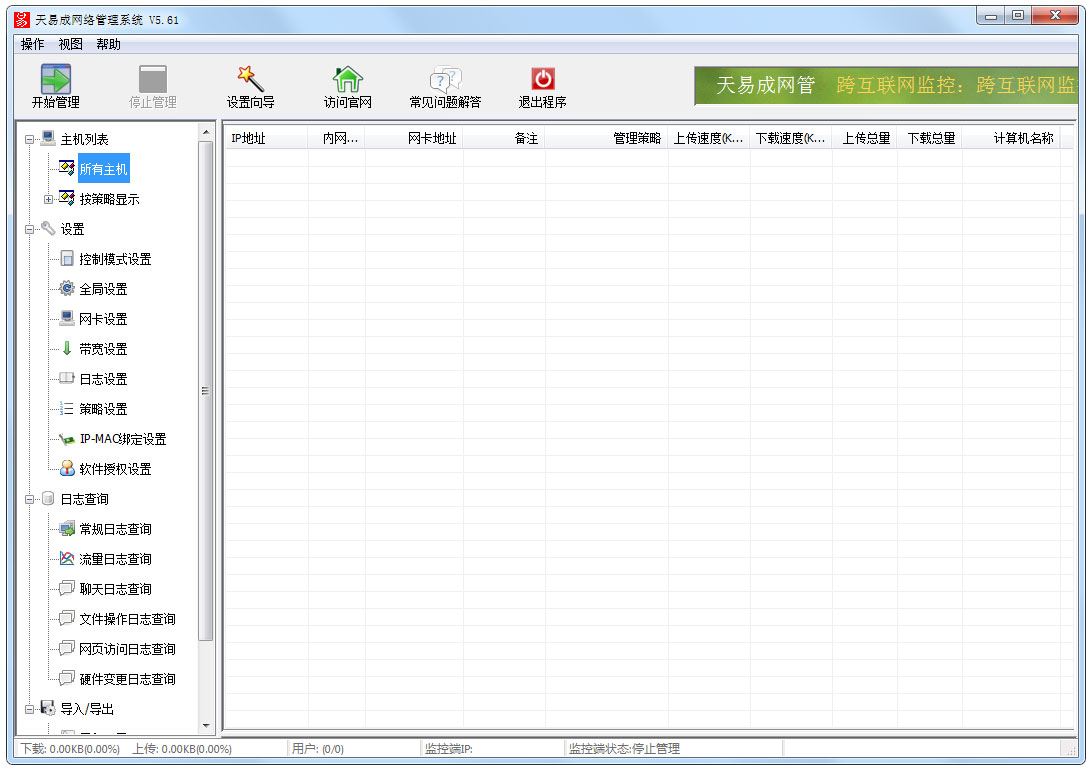1090x771 pixels.
Task: Click the tree panel scrollbar thumb
Action: (206, 390)
